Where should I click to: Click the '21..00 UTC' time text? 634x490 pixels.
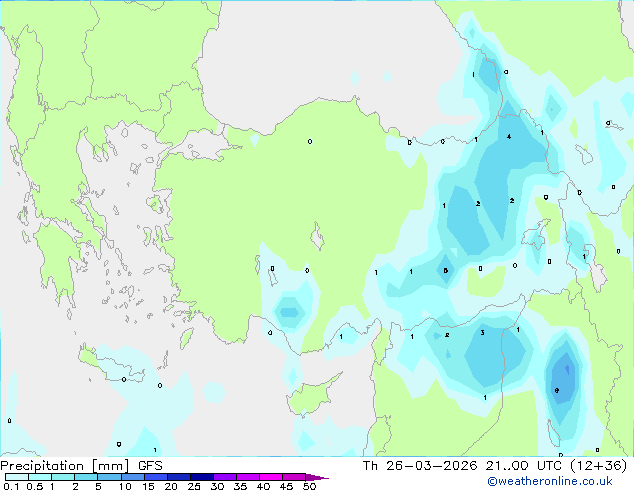[x=524, y=466]
